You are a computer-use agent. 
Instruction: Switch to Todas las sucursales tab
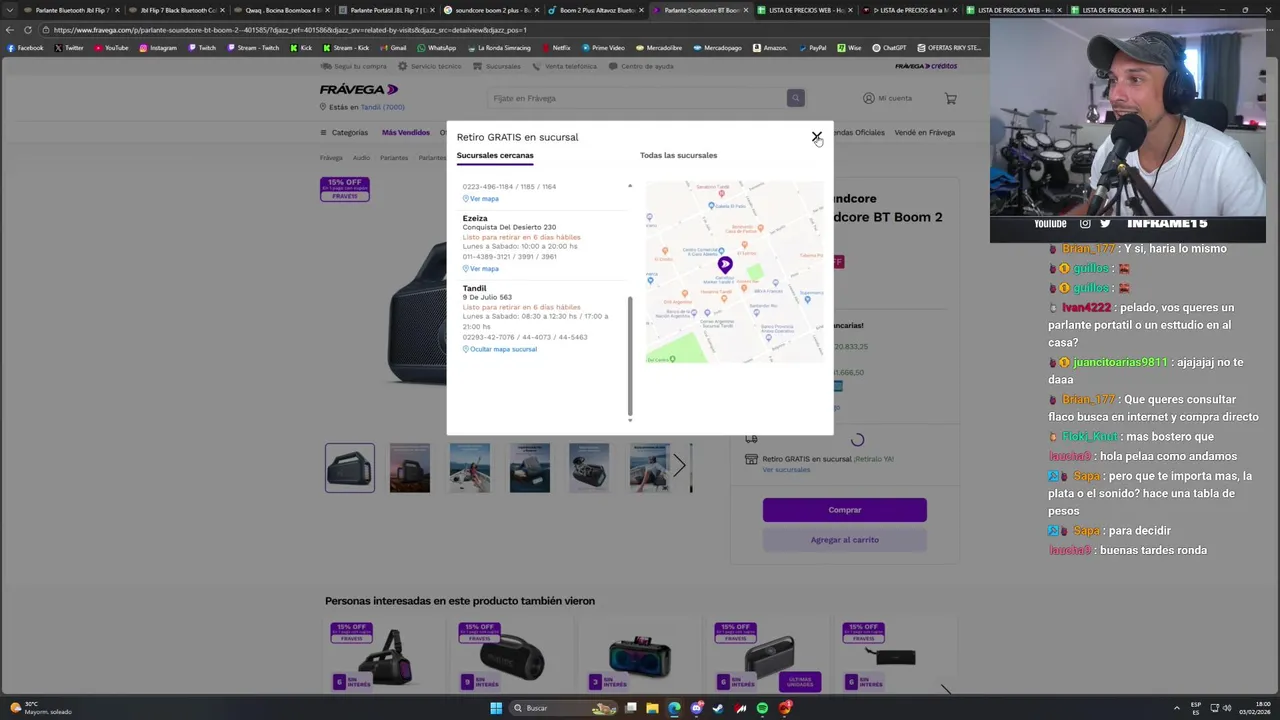678,155
